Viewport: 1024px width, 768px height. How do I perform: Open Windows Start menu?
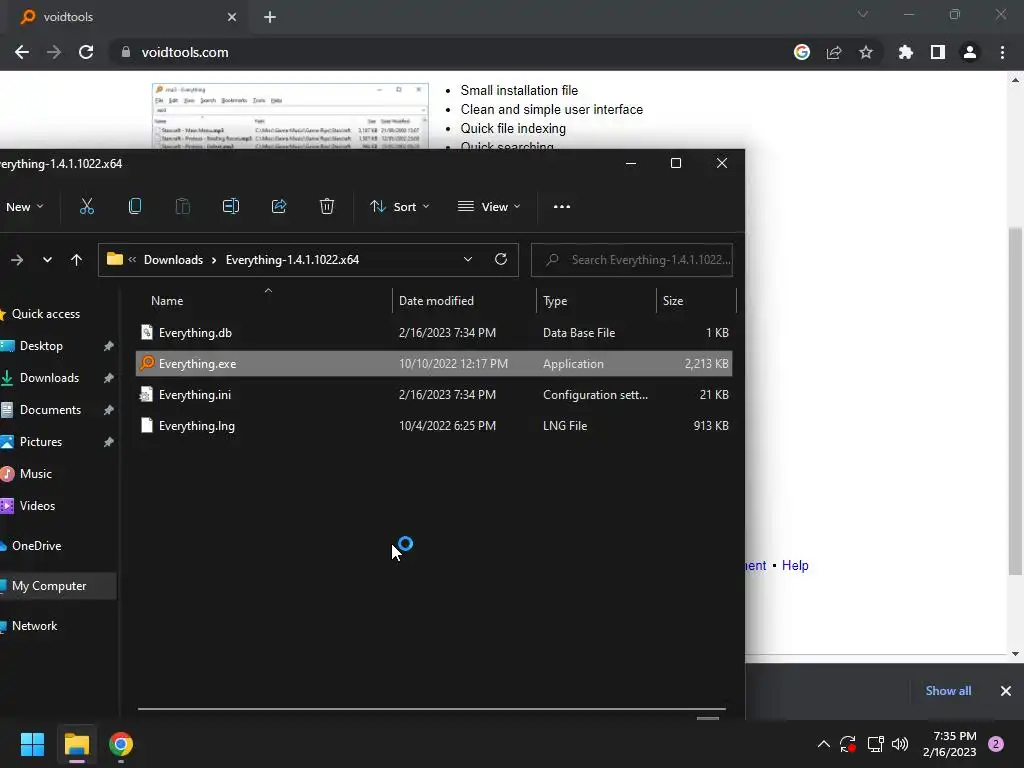point(32,744)
